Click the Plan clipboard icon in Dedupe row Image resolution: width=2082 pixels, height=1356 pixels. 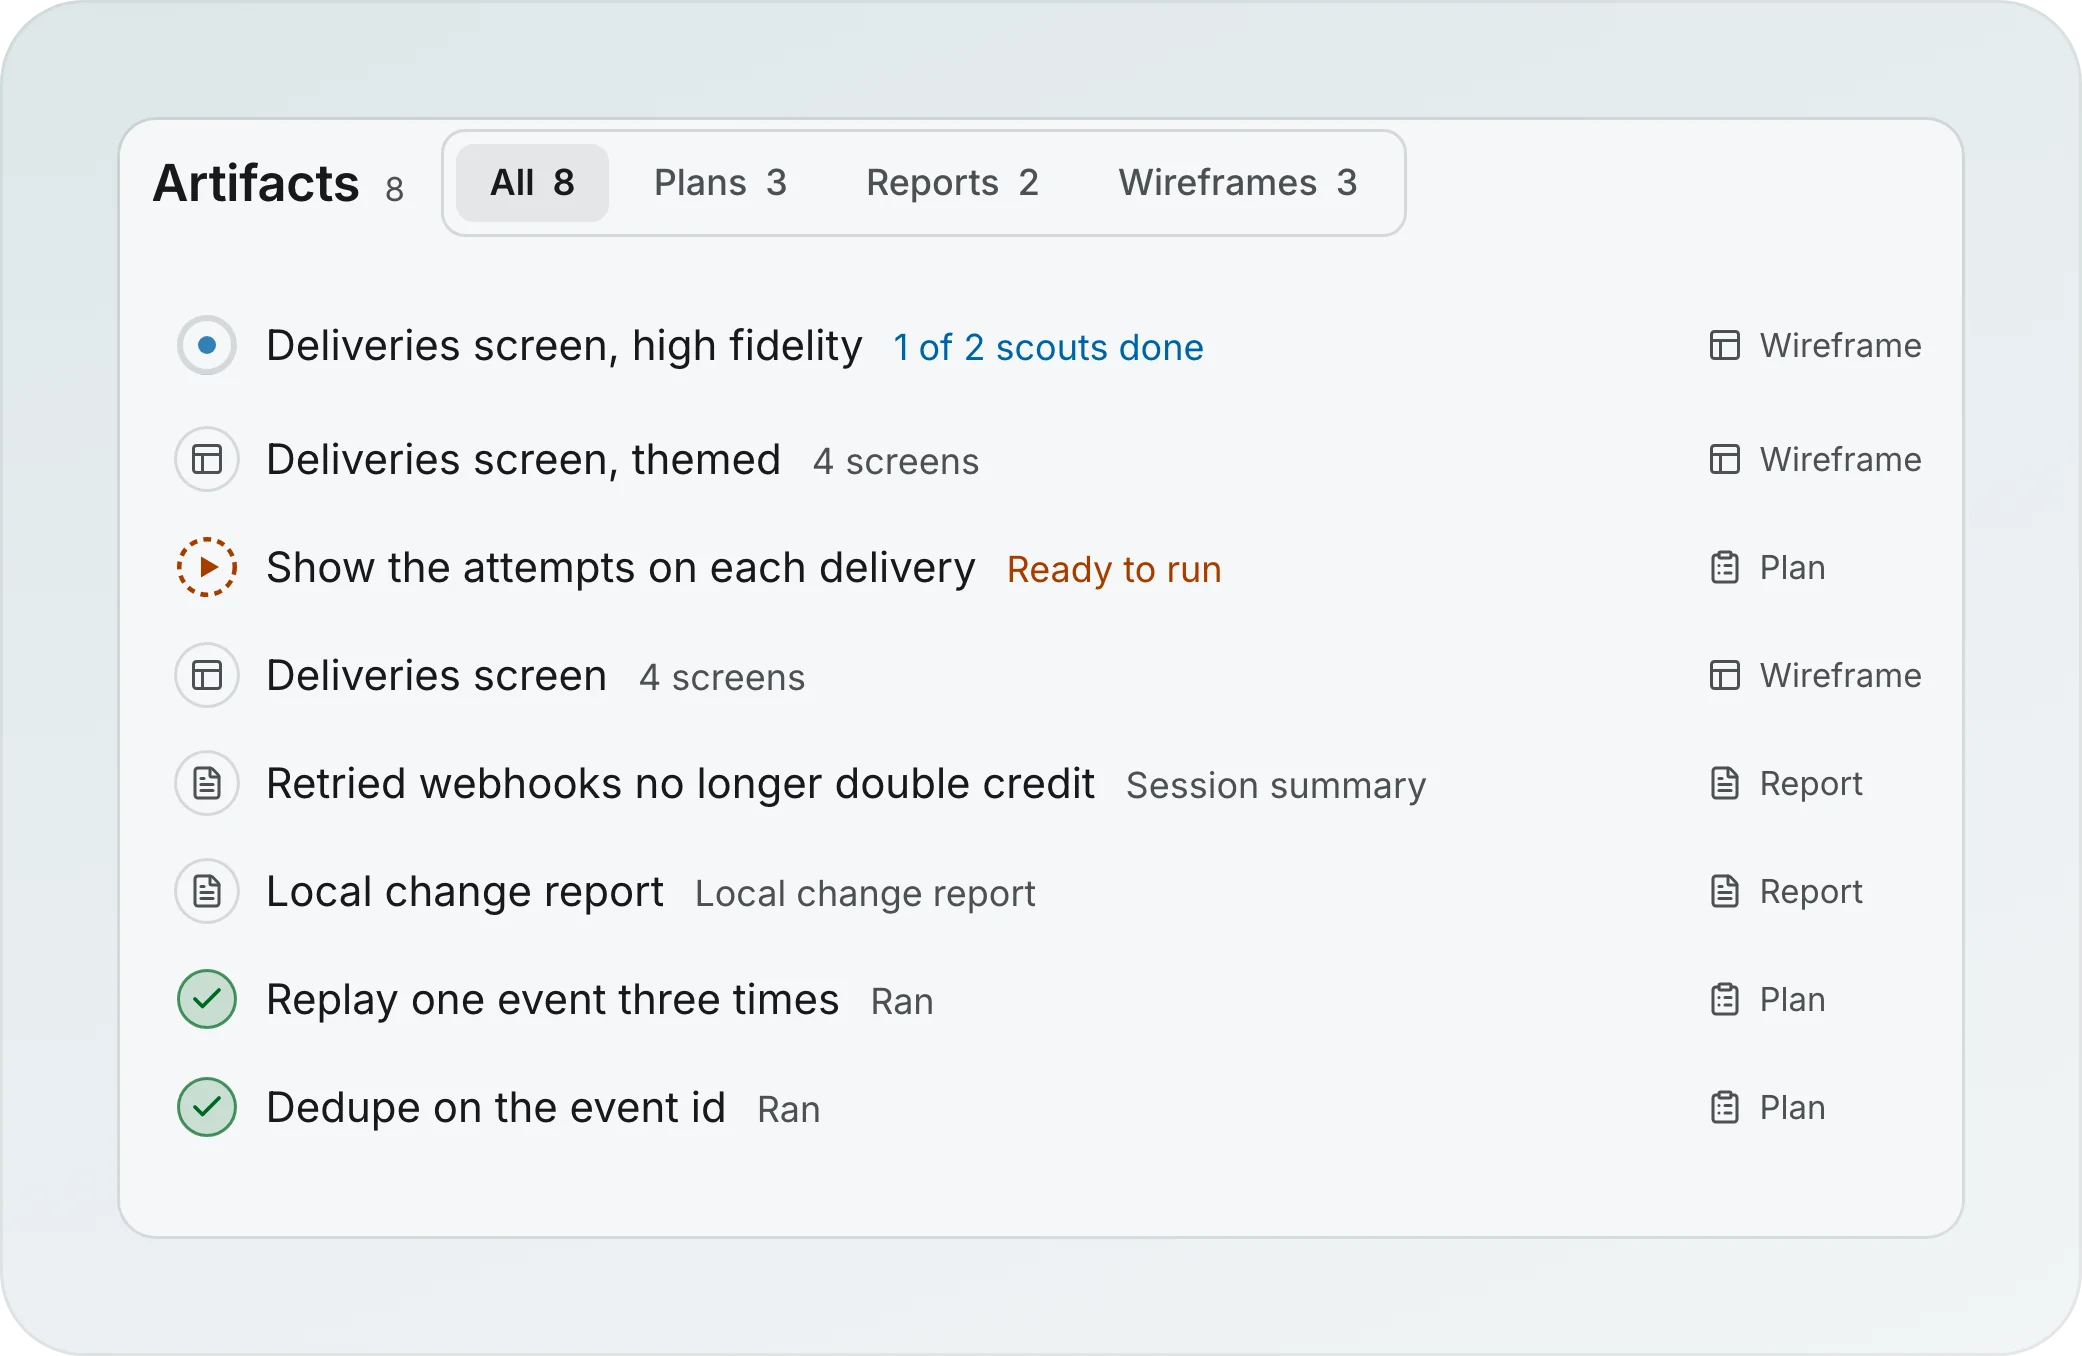pyautogui.click(x=1725, y=1107)
